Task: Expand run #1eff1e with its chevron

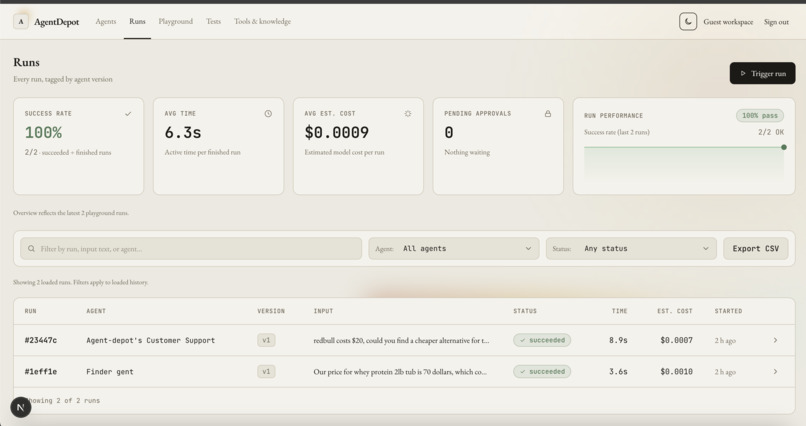Action: (x=775, y=372)
